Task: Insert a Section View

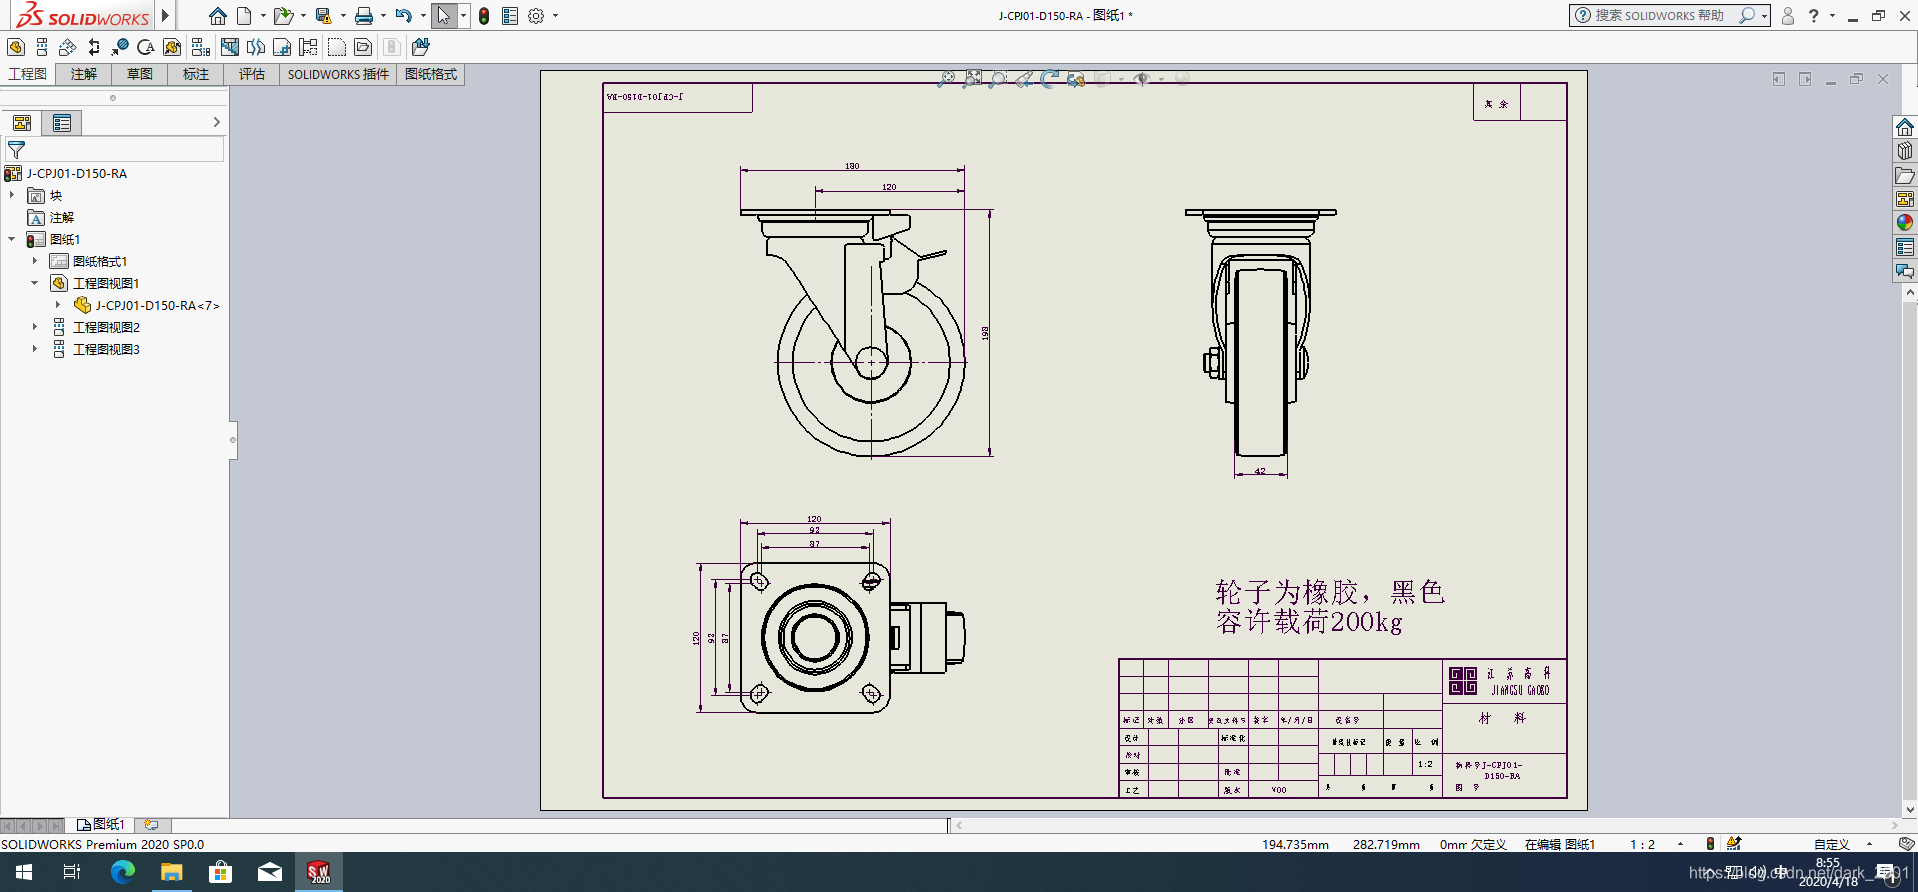Action: pos(94,47)
